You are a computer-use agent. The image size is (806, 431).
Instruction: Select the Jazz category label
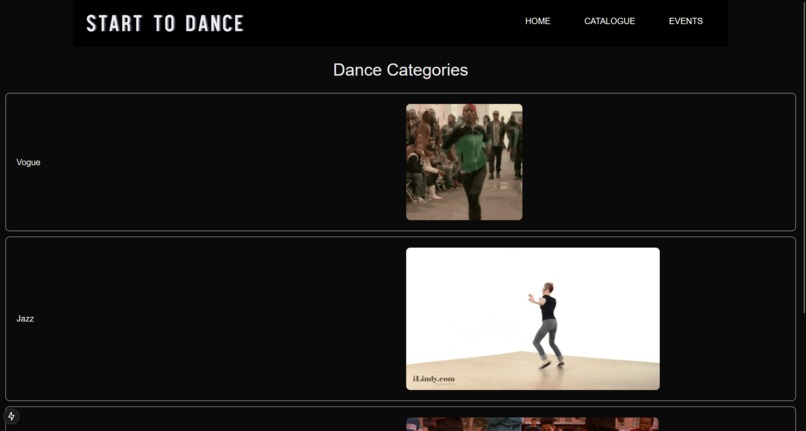(25, 319)
